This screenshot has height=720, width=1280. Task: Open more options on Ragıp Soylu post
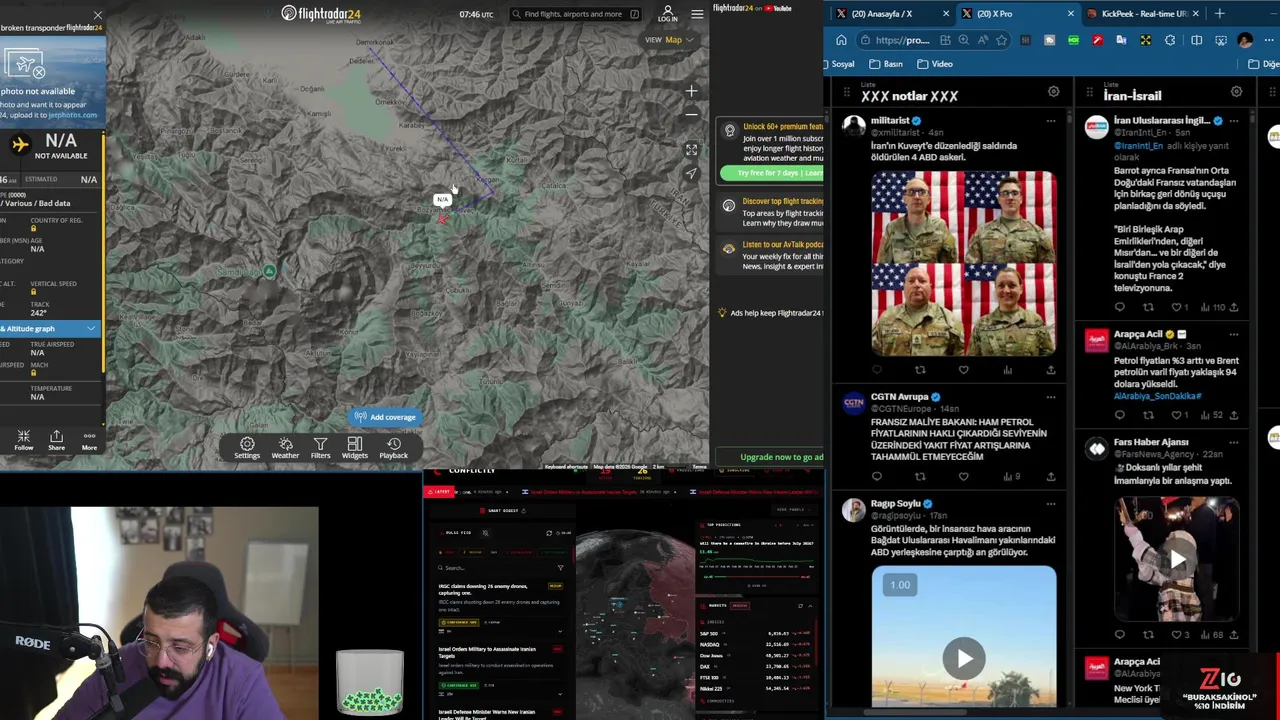point(1050,504)
